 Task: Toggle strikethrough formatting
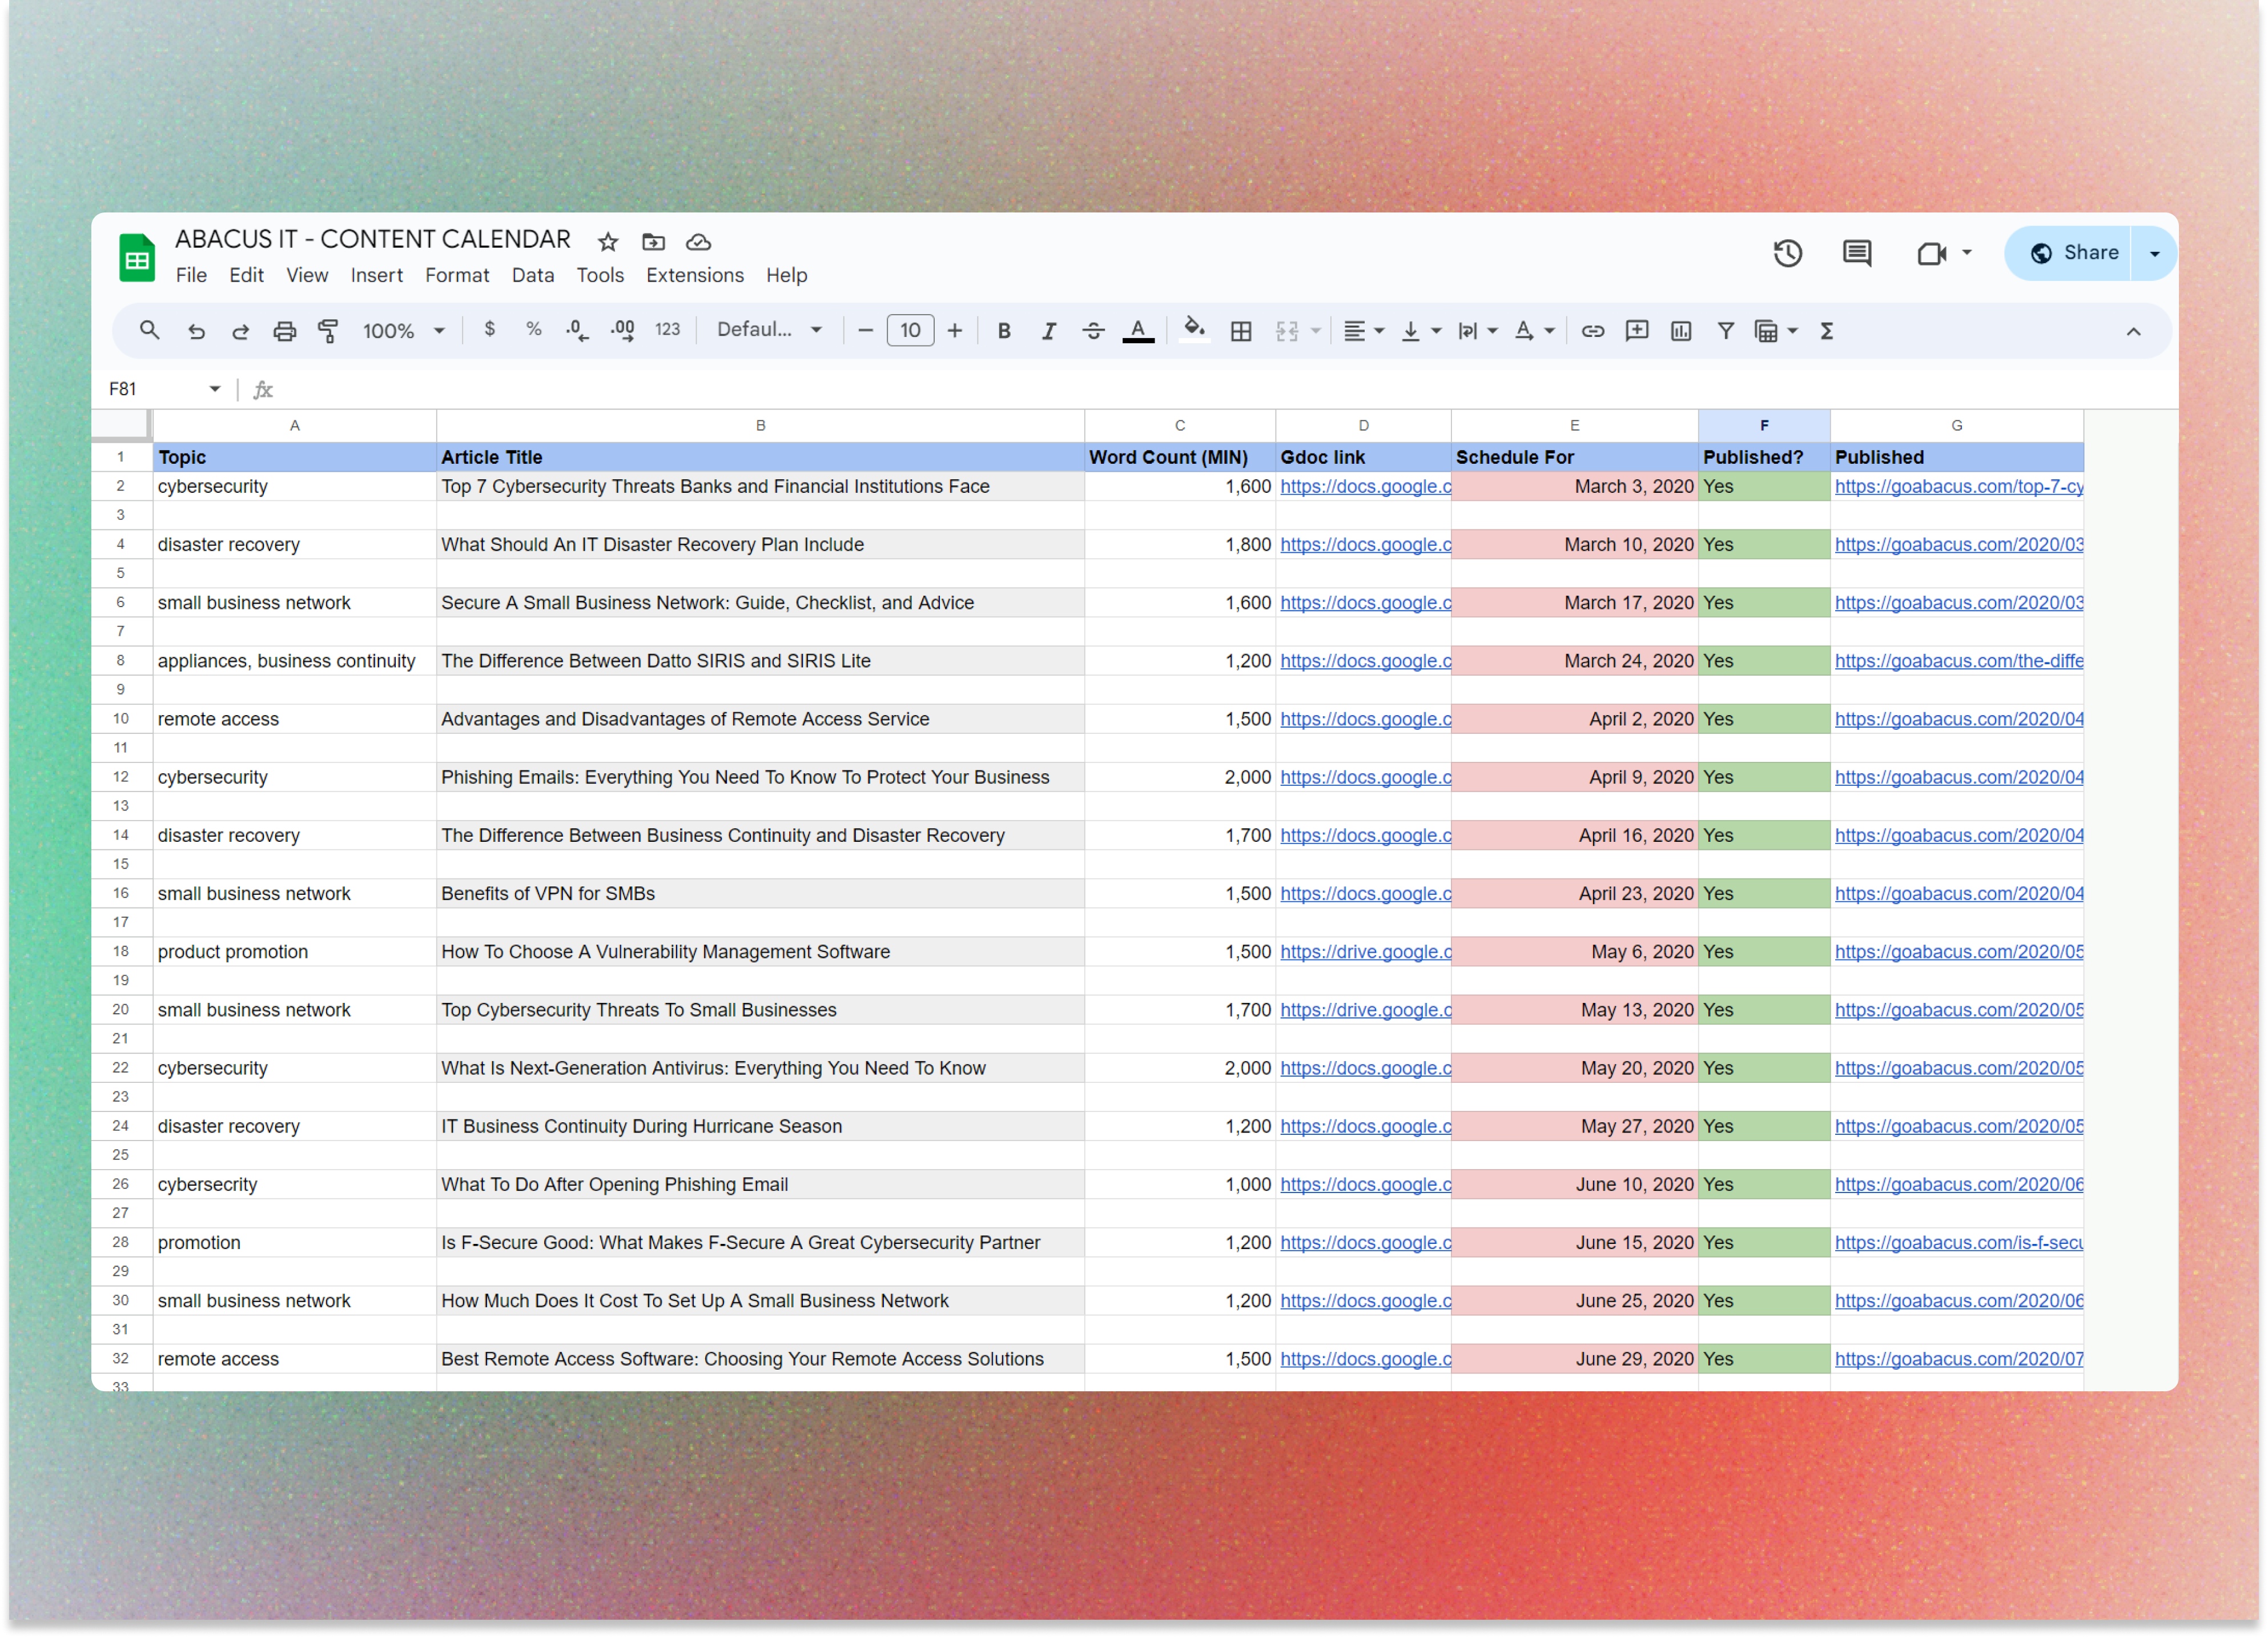(1093, 331)
